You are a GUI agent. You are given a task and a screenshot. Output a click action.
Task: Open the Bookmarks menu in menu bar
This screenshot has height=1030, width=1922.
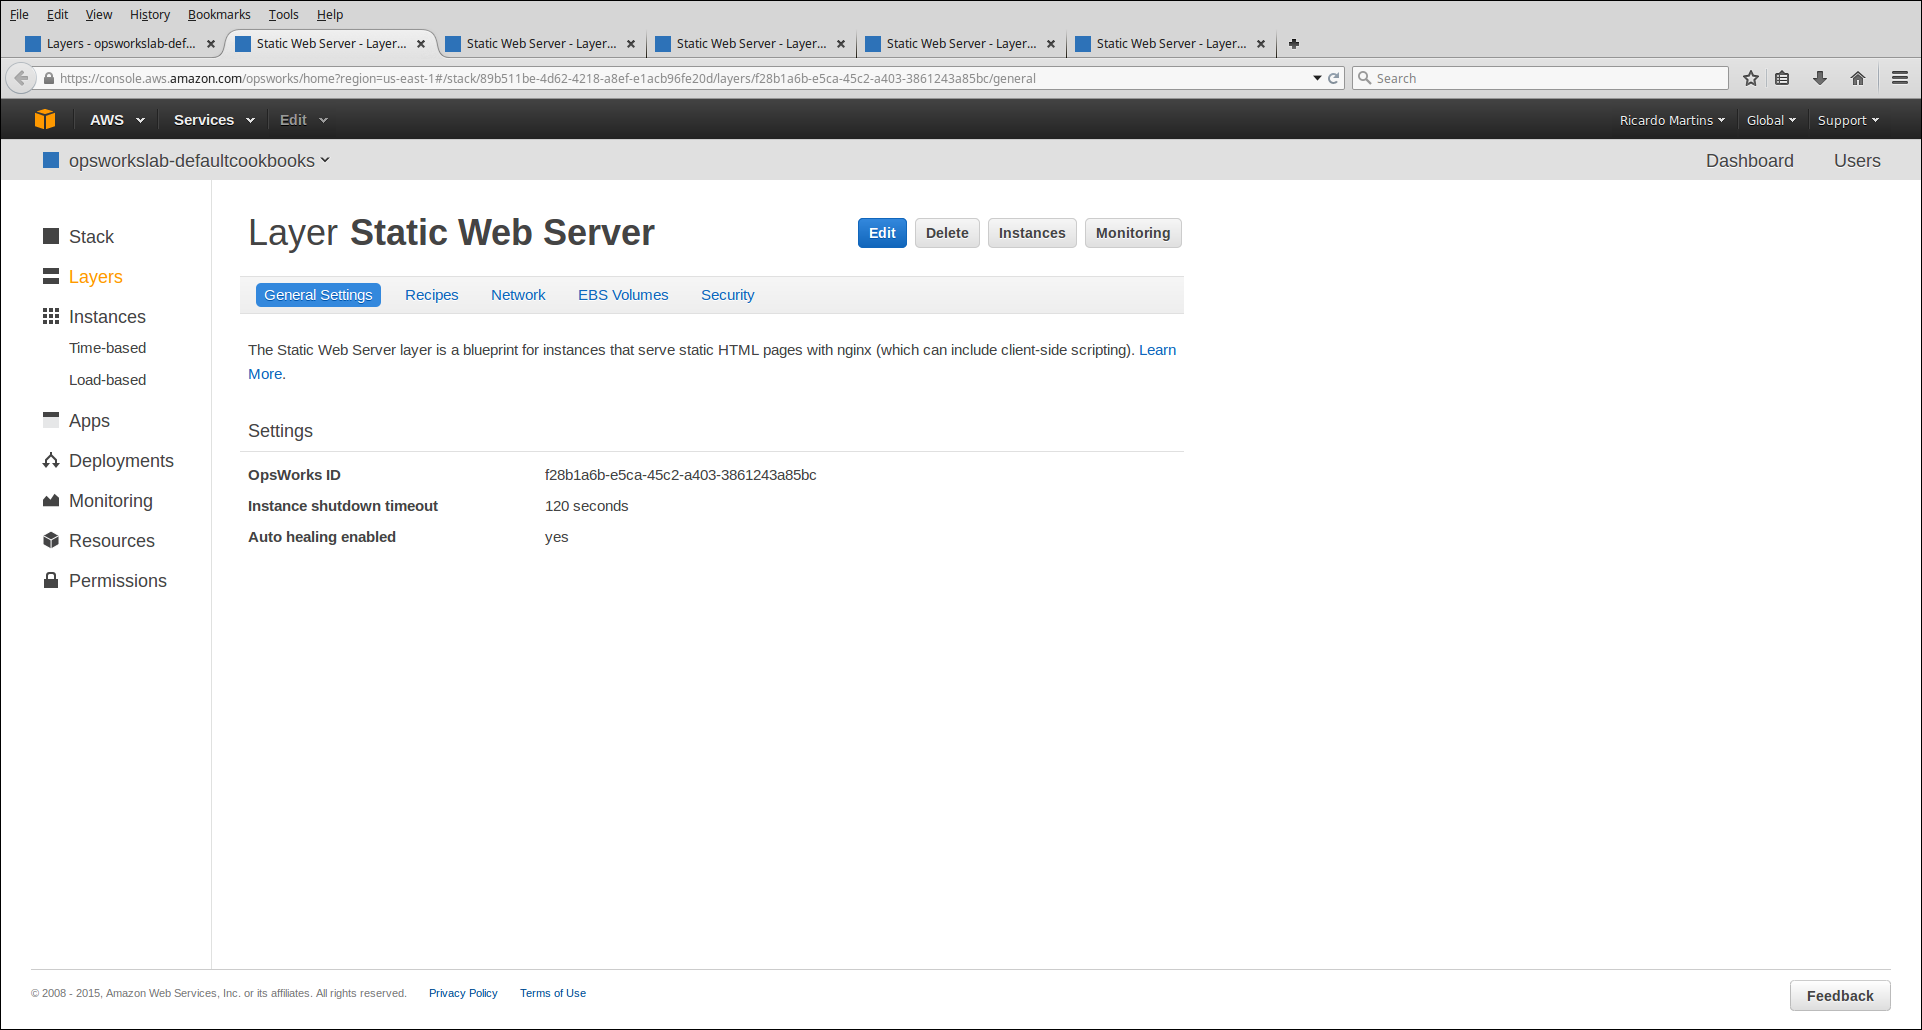tap(219, 14)
